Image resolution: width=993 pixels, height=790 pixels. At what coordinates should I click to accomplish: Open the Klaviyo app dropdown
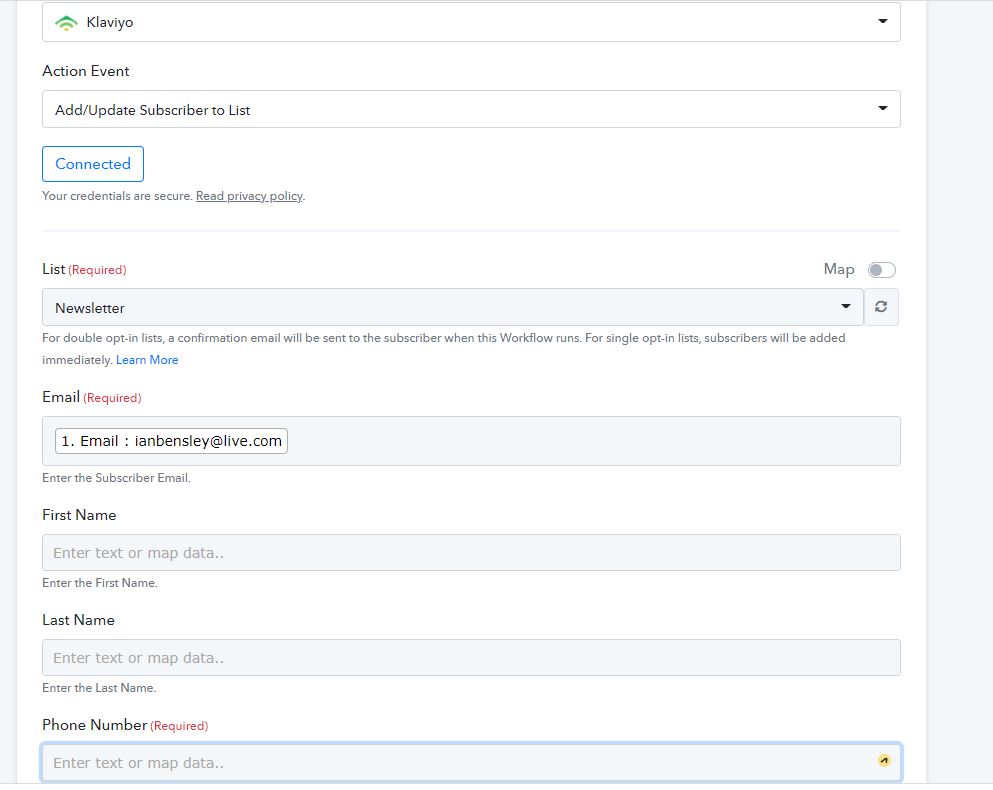click(471, 22)
